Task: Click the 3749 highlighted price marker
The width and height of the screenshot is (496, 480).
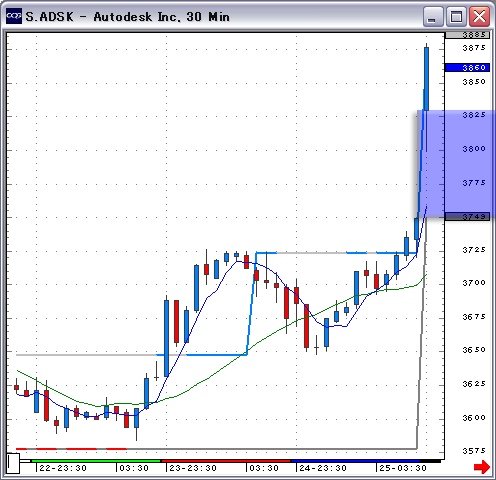Action: [x=467, y=217]
